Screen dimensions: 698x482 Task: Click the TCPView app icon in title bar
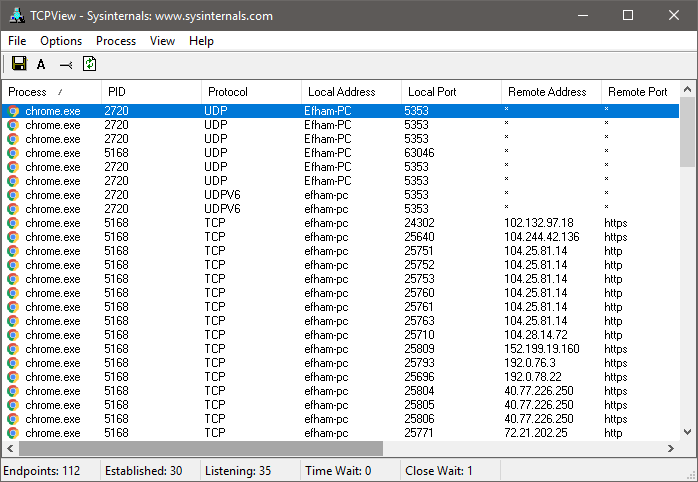[x=17, y=15]
